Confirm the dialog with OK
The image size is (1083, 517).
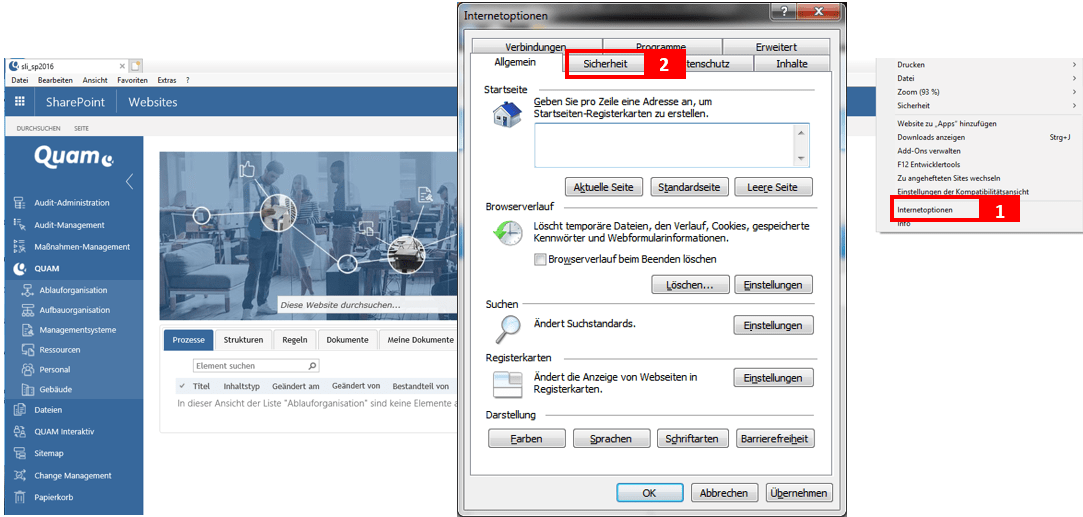[649, 493]
